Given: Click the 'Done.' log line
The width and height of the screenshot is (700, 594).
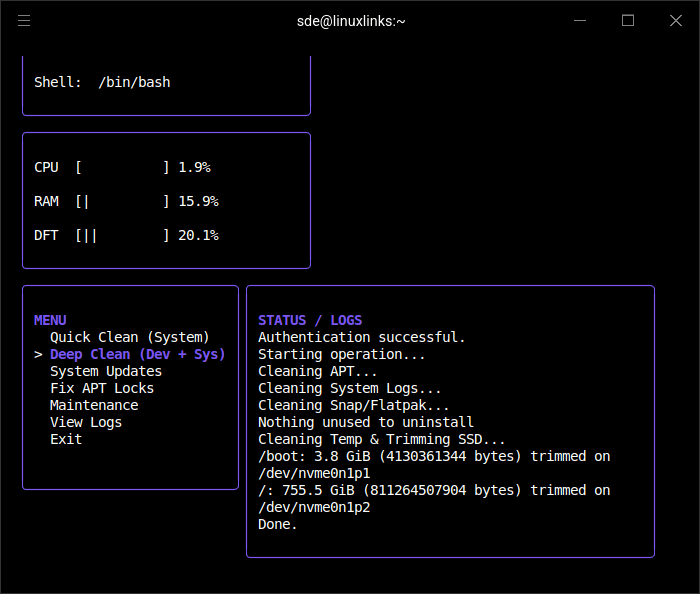Looking at the screenshot, I should click(278, 524).
